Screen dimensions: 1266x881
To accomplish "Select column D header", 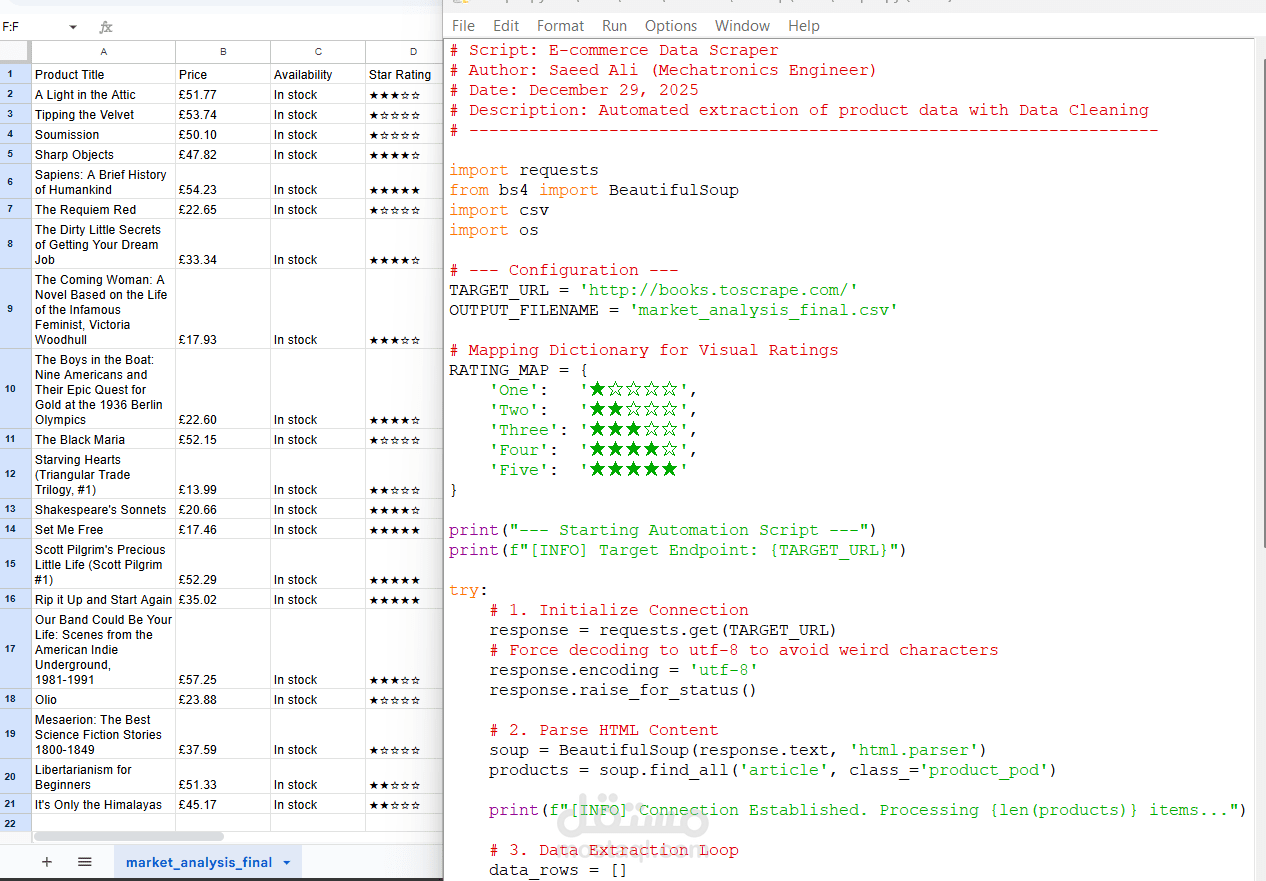I will pos(404,51).
